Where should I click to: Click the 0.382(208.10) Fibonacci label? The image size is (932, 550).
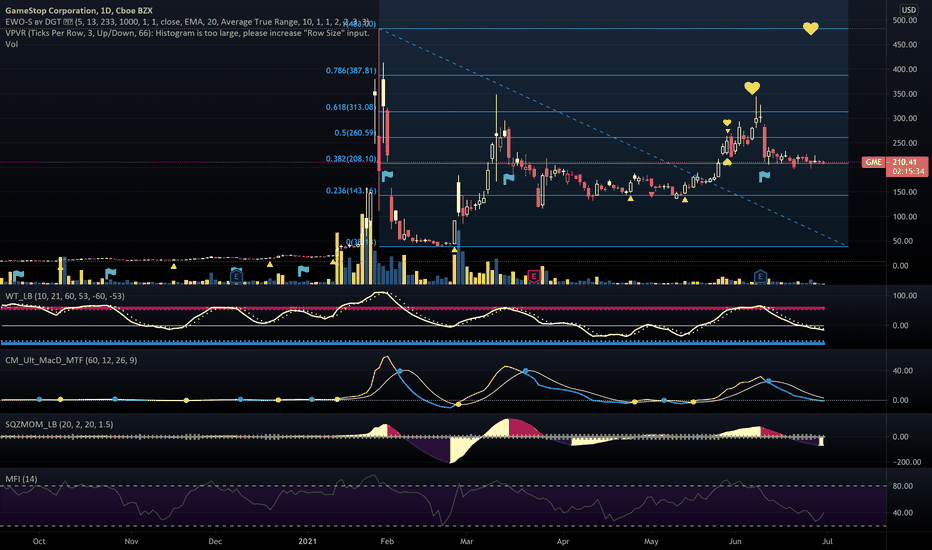click(351, 159)
